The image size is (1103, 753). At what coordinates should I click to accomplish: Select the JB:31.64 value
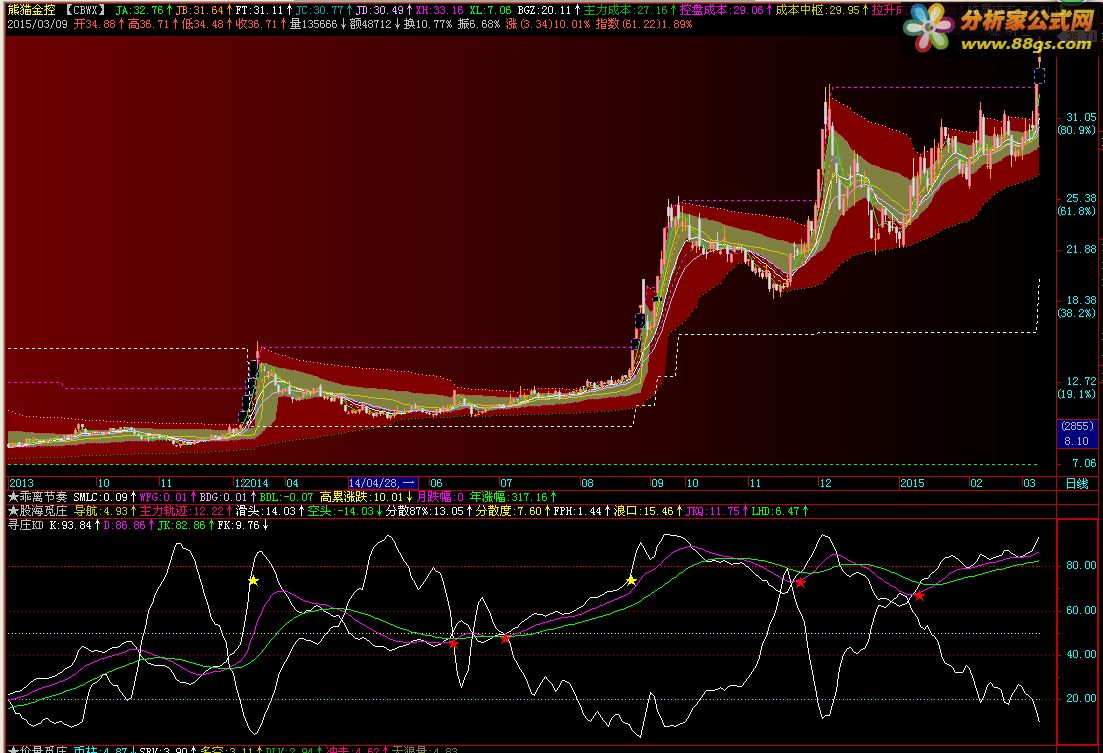click(198, 10)
